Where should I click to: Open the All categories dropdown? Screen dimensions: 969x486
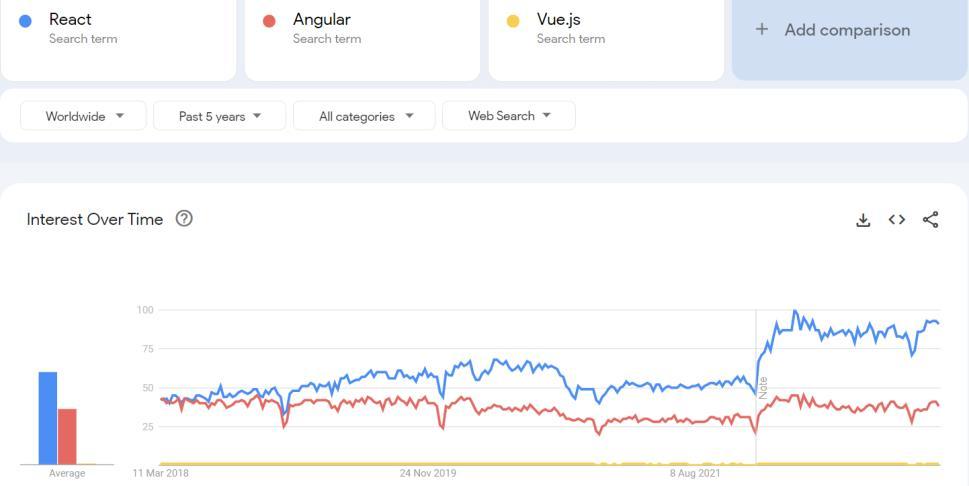pos(365,116)
